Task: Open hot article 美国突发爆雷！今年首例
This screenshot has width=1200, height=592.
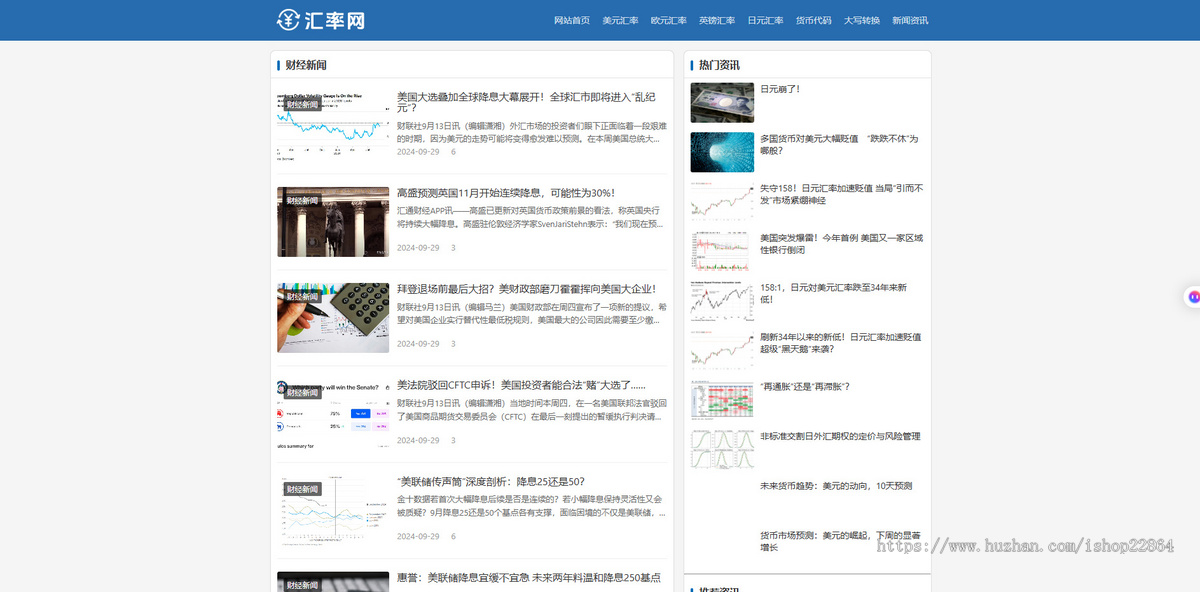Action: coord(841,244)
